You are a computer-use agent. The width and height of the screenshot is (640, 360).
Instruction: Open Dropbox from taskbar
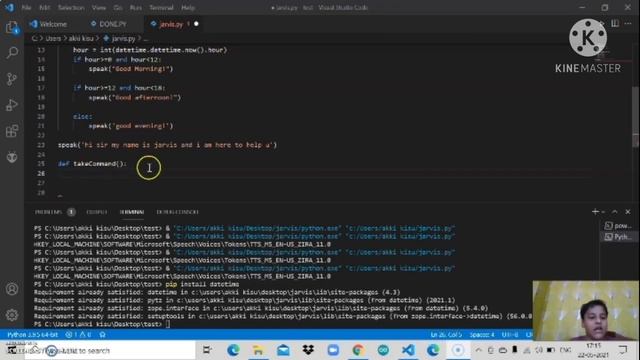point(308,350)
